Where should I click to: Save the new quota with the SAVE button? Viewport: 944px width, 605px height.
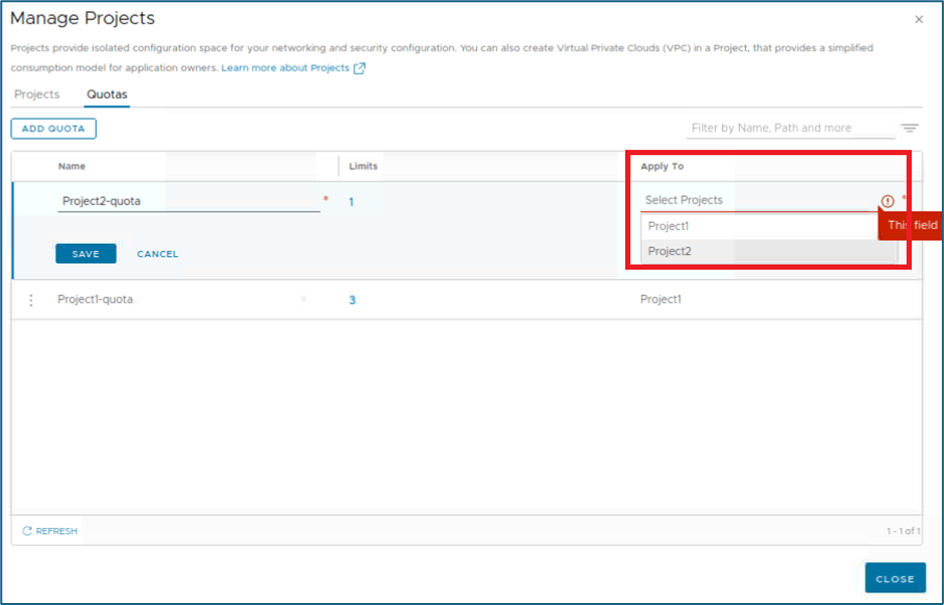(86, 254)
